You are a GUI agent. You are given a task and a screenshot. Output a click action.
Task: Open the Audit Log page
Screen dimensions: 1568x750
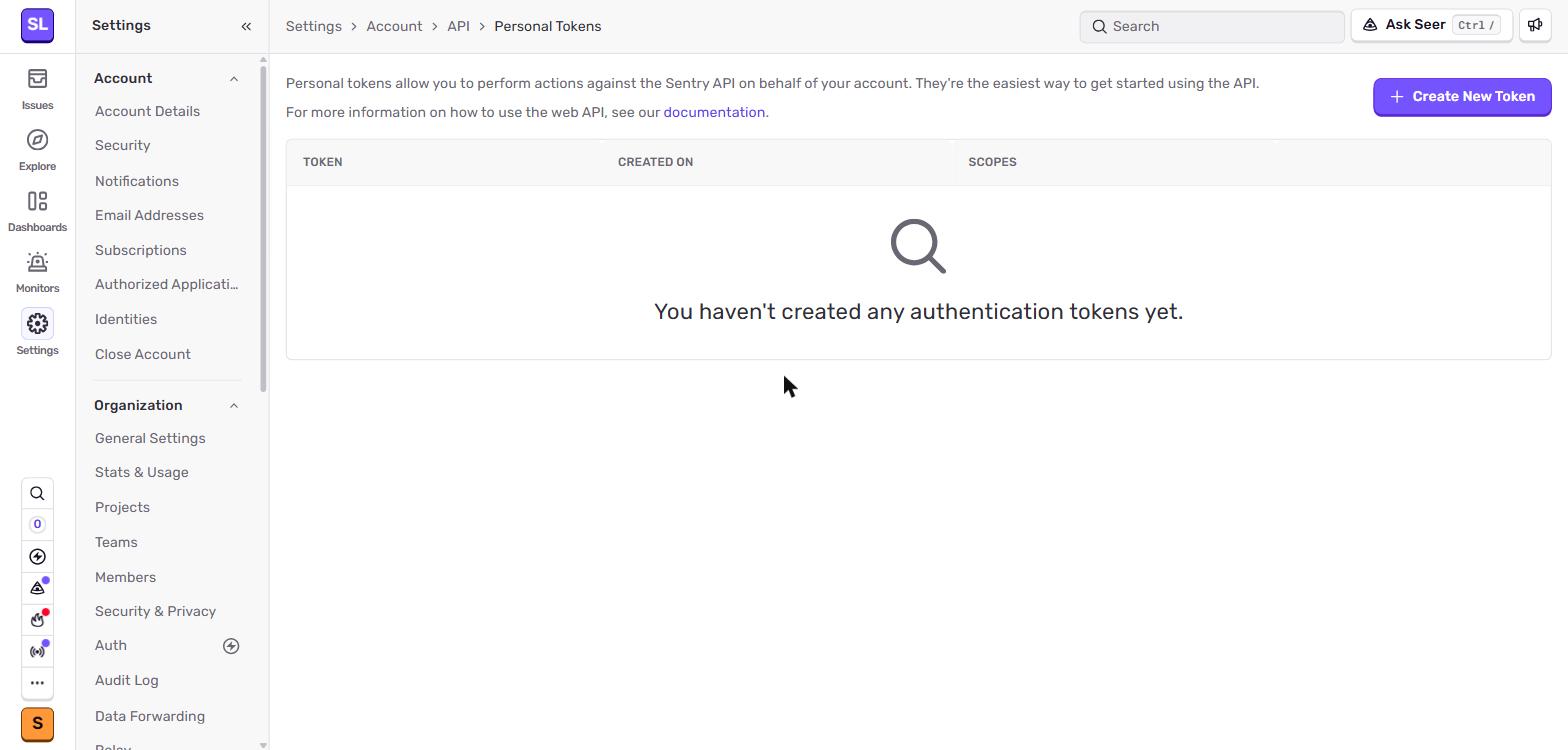pyautogui.click(x=127, y=680)
